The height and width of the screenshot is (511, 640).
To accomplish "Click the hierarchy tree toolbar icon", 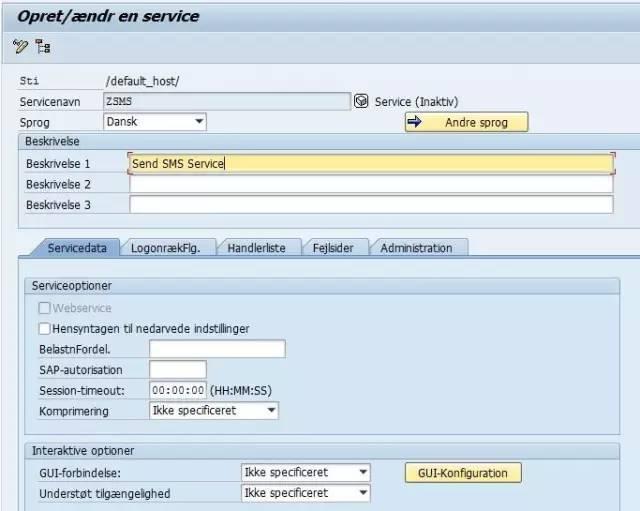I will click(x=43, y=47).
